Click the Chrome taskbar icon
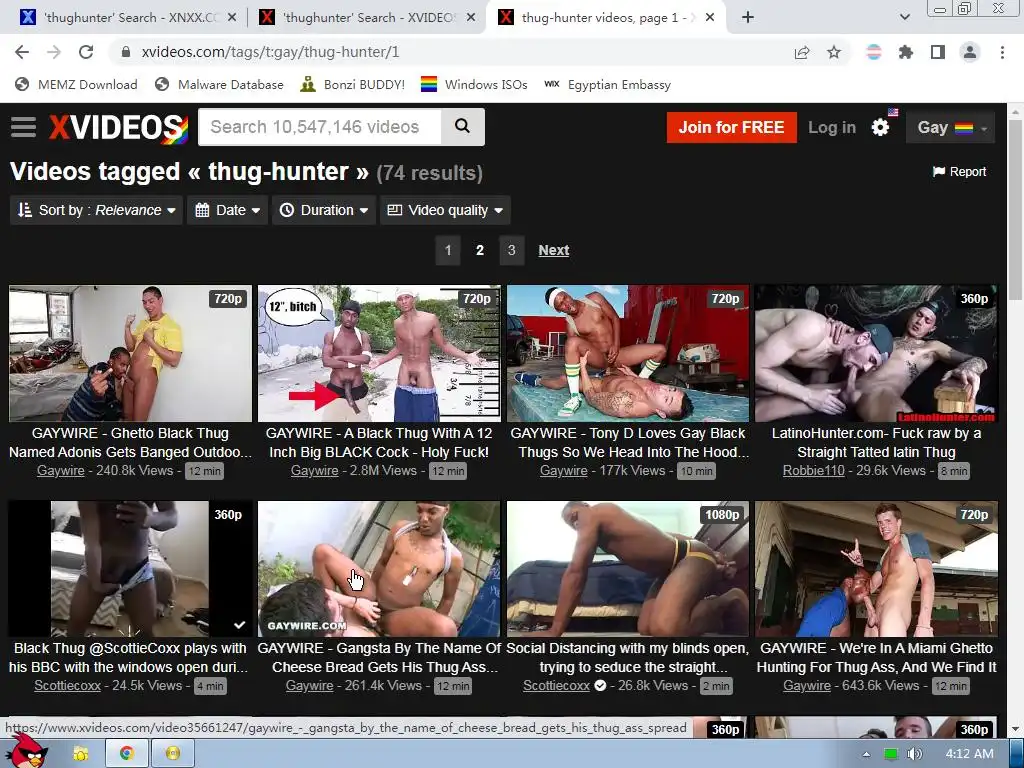Viewport: 1024px width, 768px height. (127, 754)
